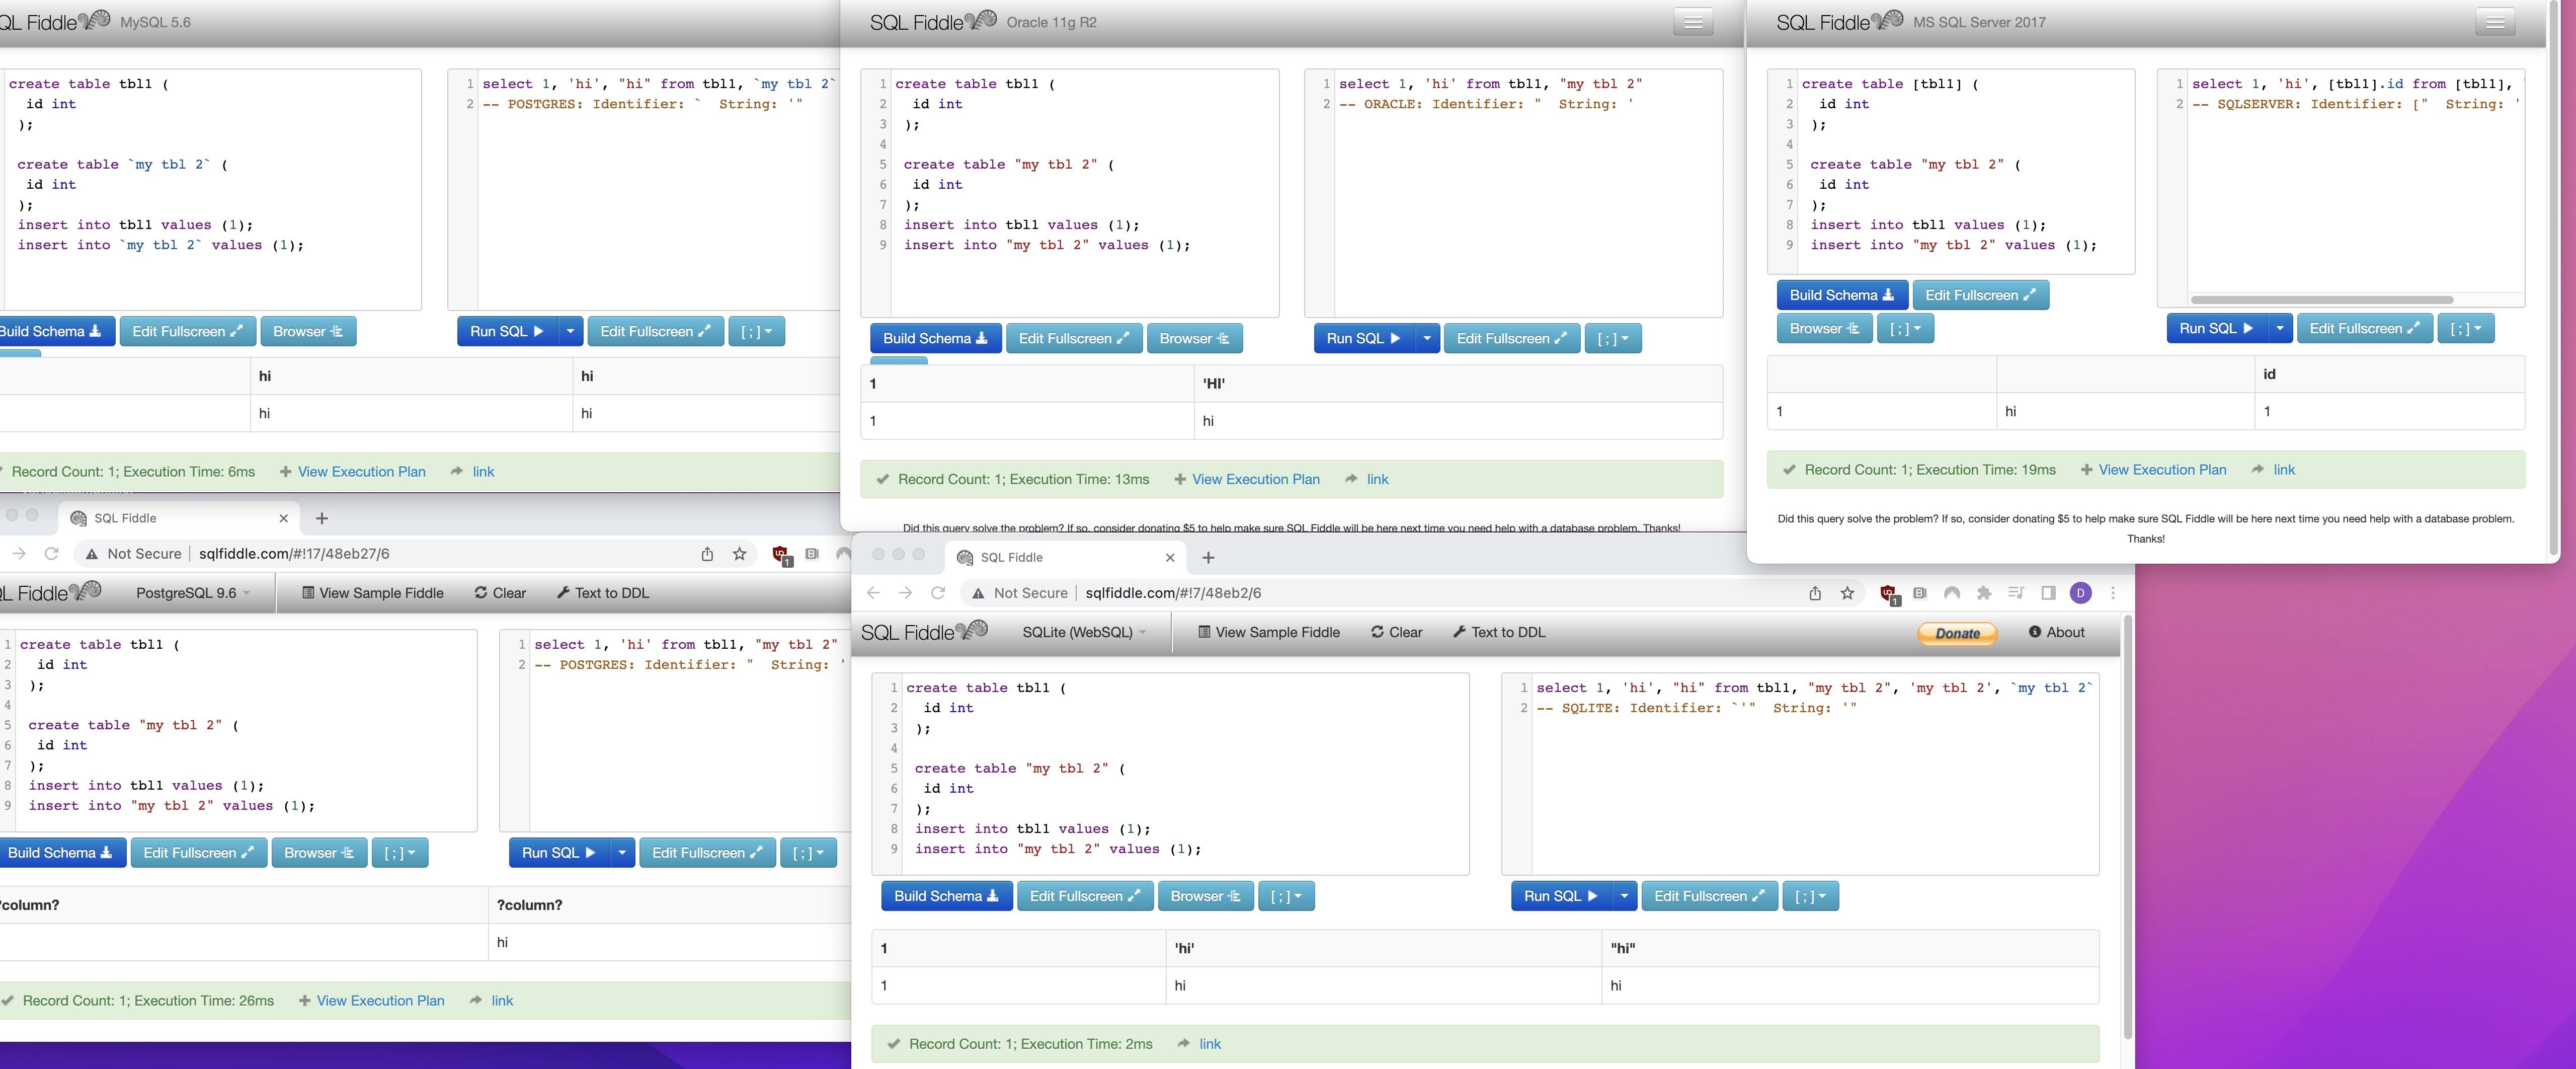Click the Donate button in SQLite window
Viewport: 2576px width, 1069px height.
click(x=1957, y=633)
